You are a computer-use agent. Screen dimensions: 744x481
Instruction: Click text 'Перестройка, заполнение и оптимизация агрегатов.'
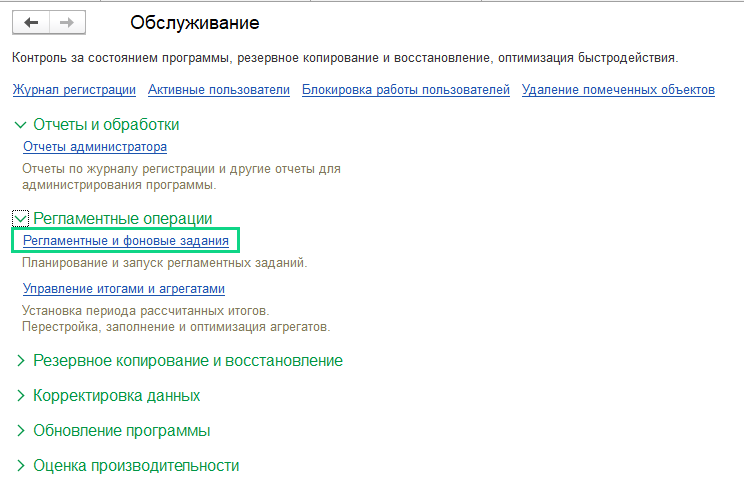pyautogui.click(x=176, y=327)
